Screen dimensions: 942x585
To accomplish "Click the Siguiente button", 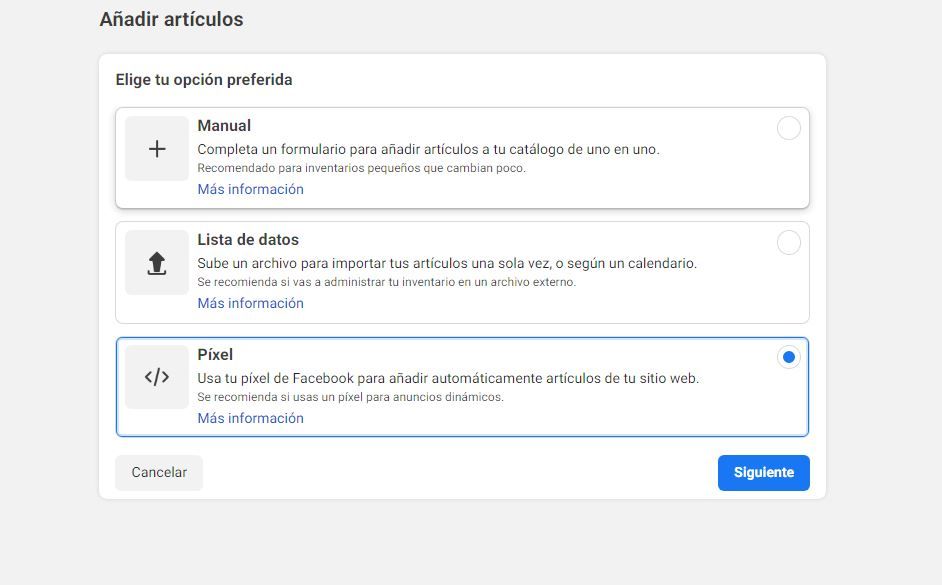I will [764, 473].
